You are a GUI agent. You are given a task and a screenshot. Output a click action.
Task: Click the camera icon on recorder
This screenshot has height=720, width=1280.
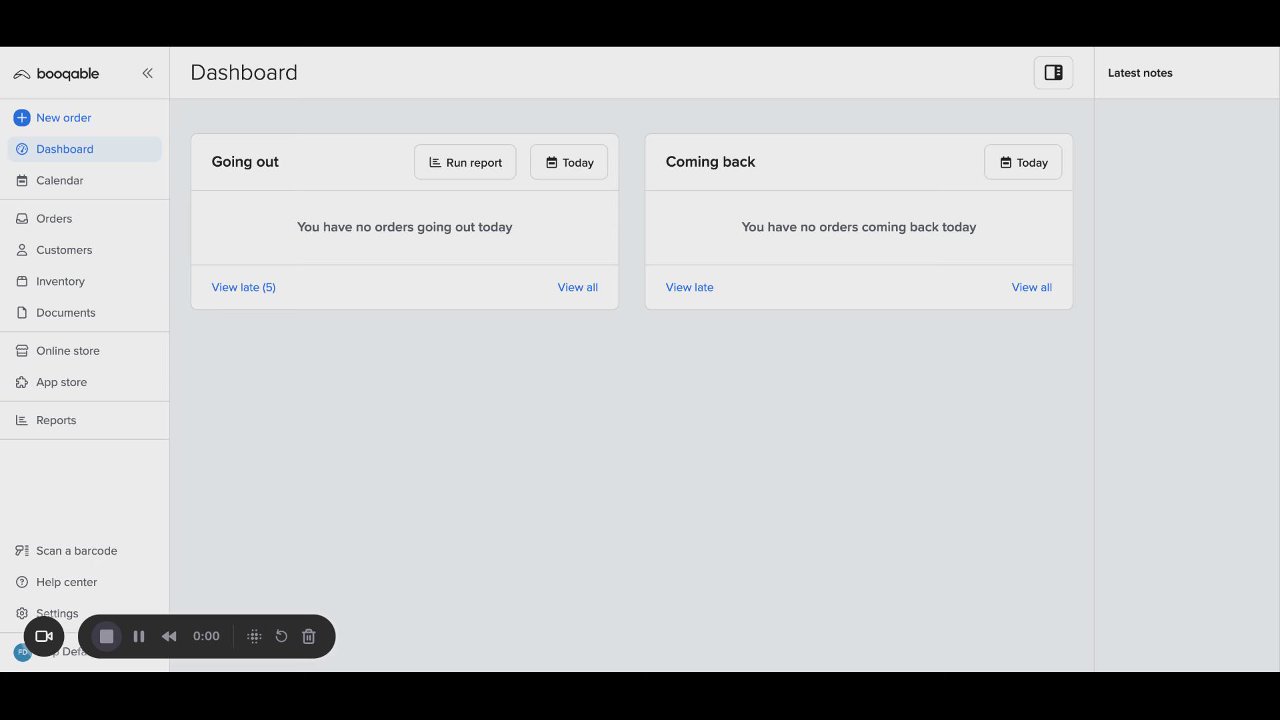click(44, 637)
